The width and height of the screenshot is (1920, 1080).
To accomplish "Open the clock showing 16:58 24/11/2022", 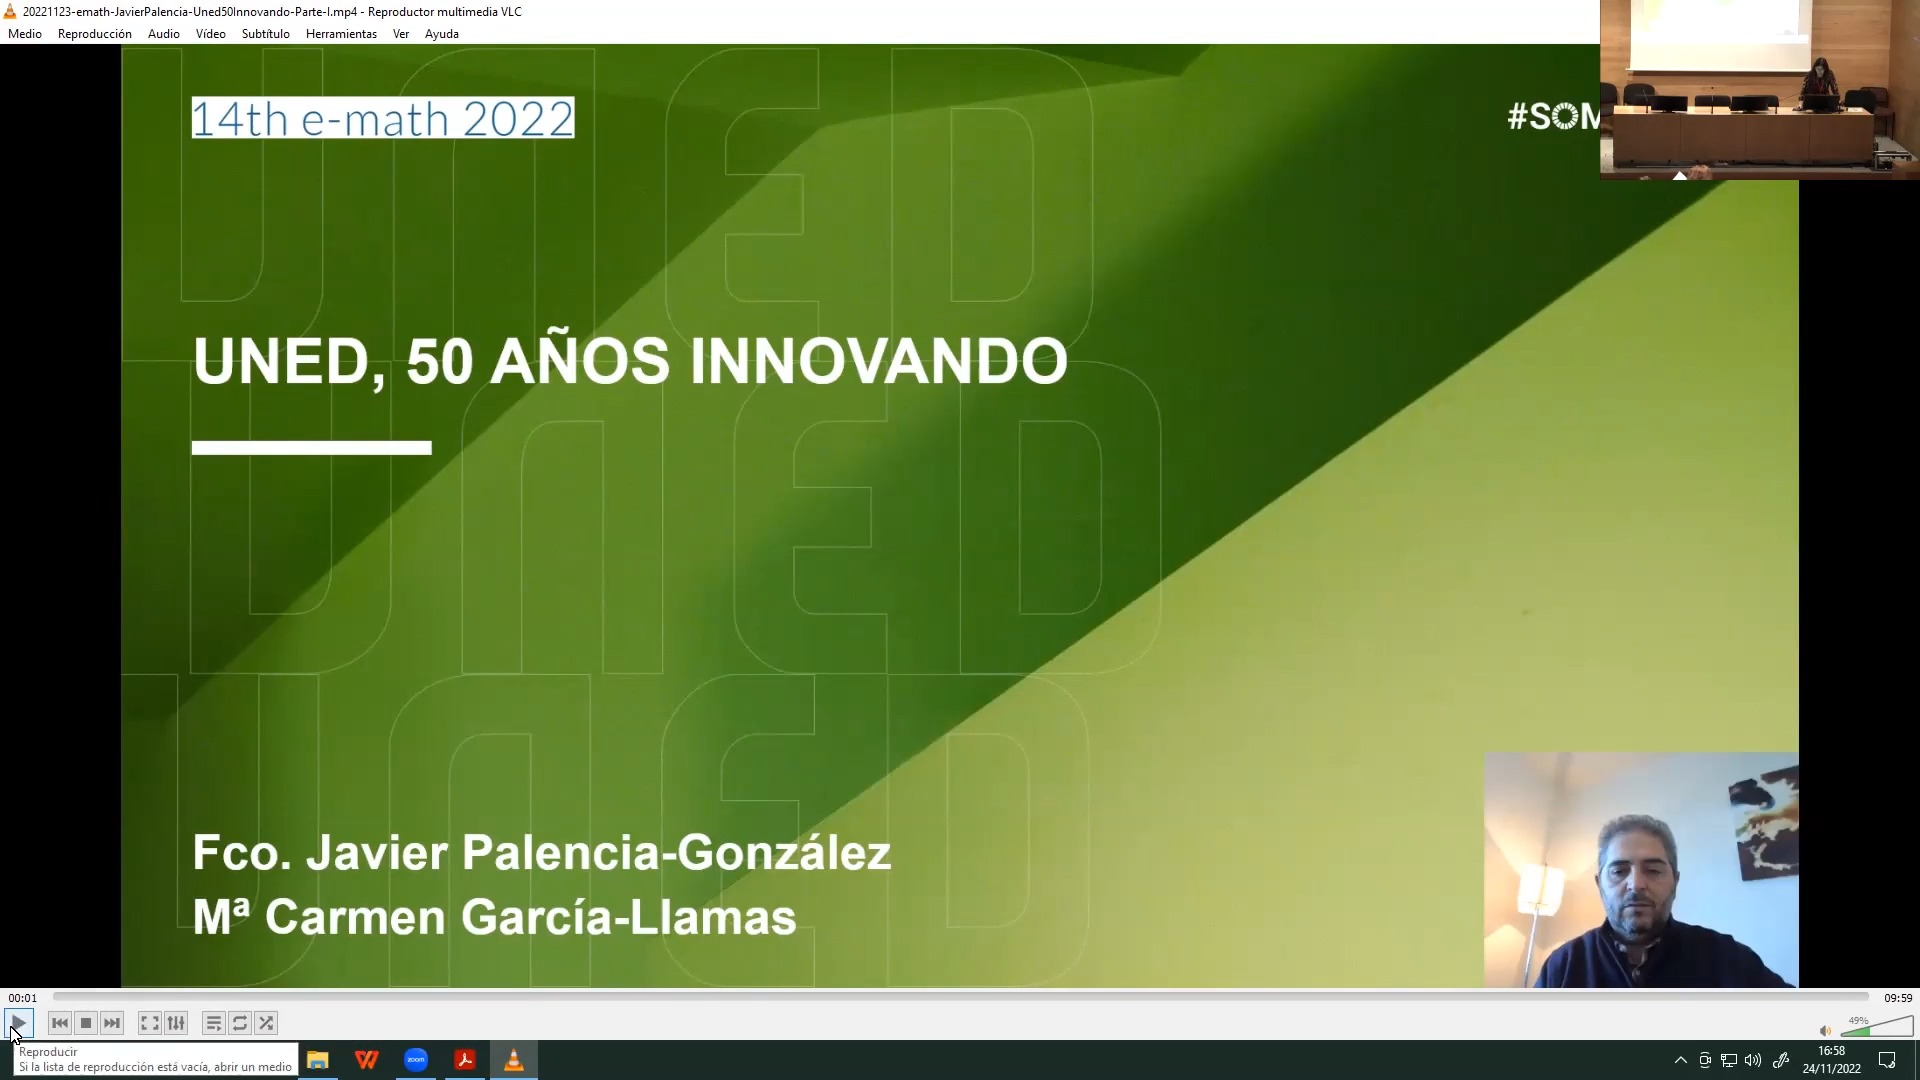I will tap(1832, 1060).
